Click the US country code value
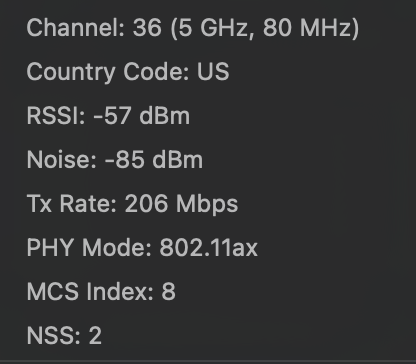 (x=213, y=72)
